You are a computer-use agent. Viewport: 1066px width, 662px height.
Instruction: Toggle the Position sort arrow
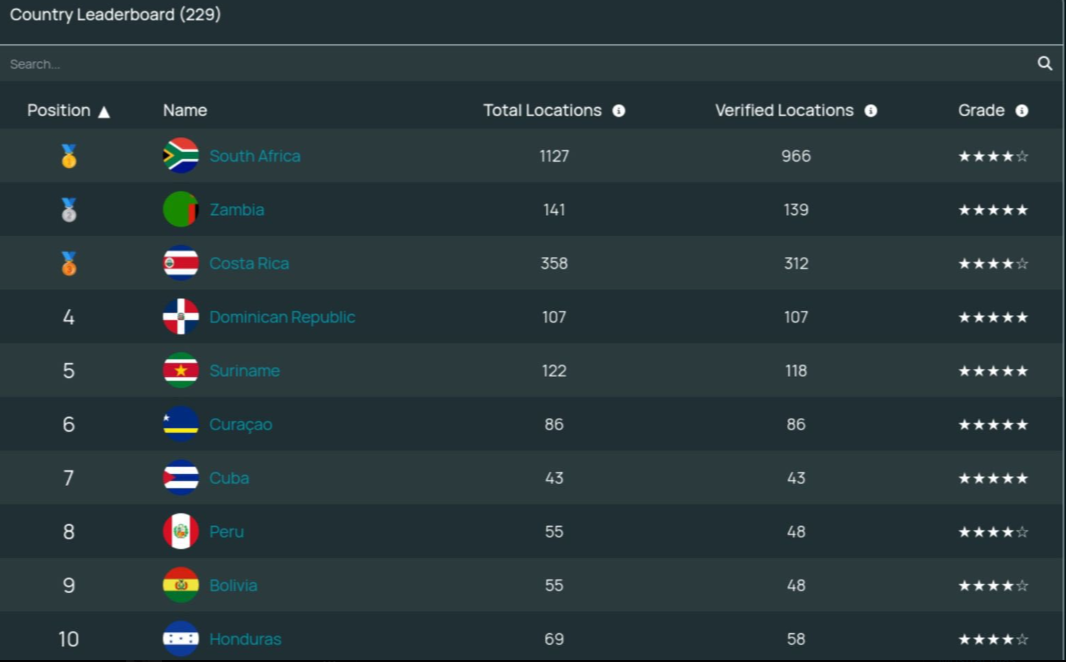coord(104,112)
